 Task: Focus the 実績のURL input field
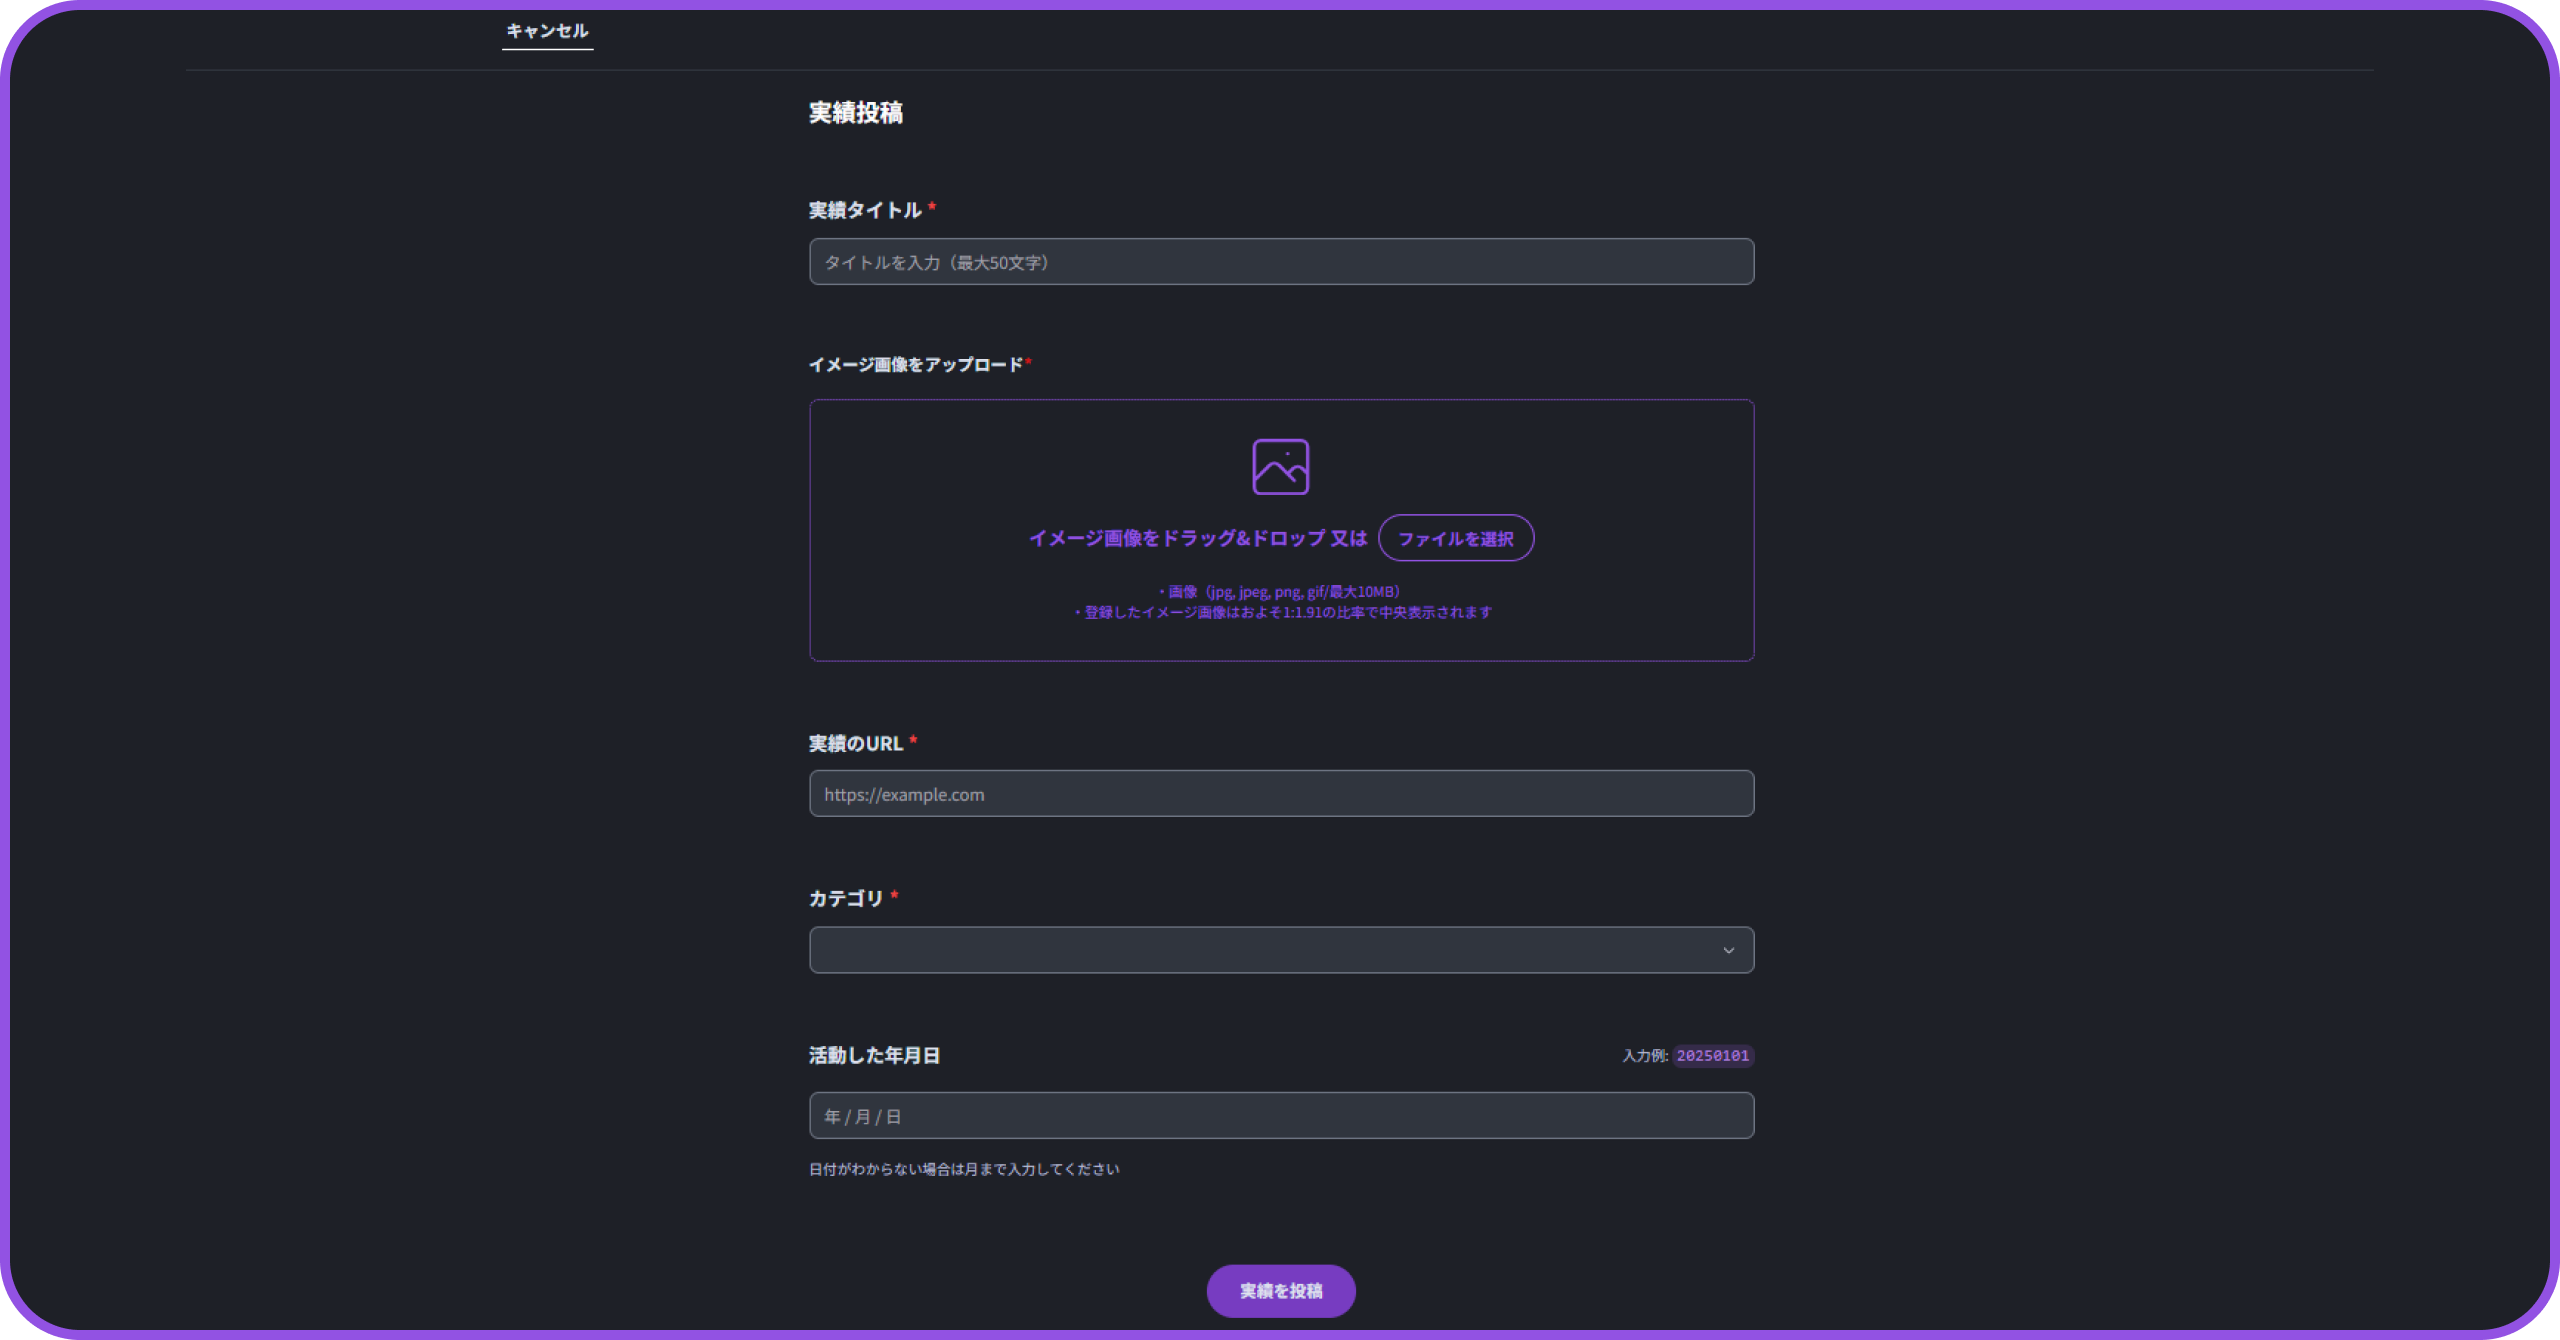click(x=1280, y=794)
